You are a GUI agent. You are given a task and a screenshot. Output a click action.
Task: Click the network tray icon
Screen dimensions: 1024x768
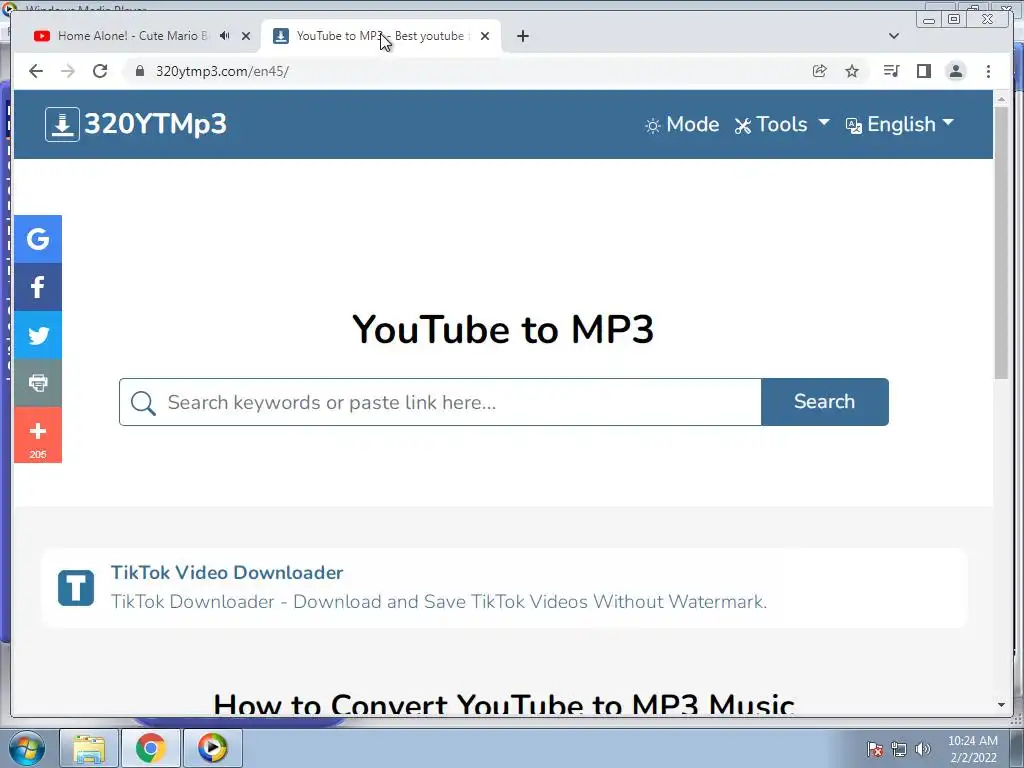[899, 749]
